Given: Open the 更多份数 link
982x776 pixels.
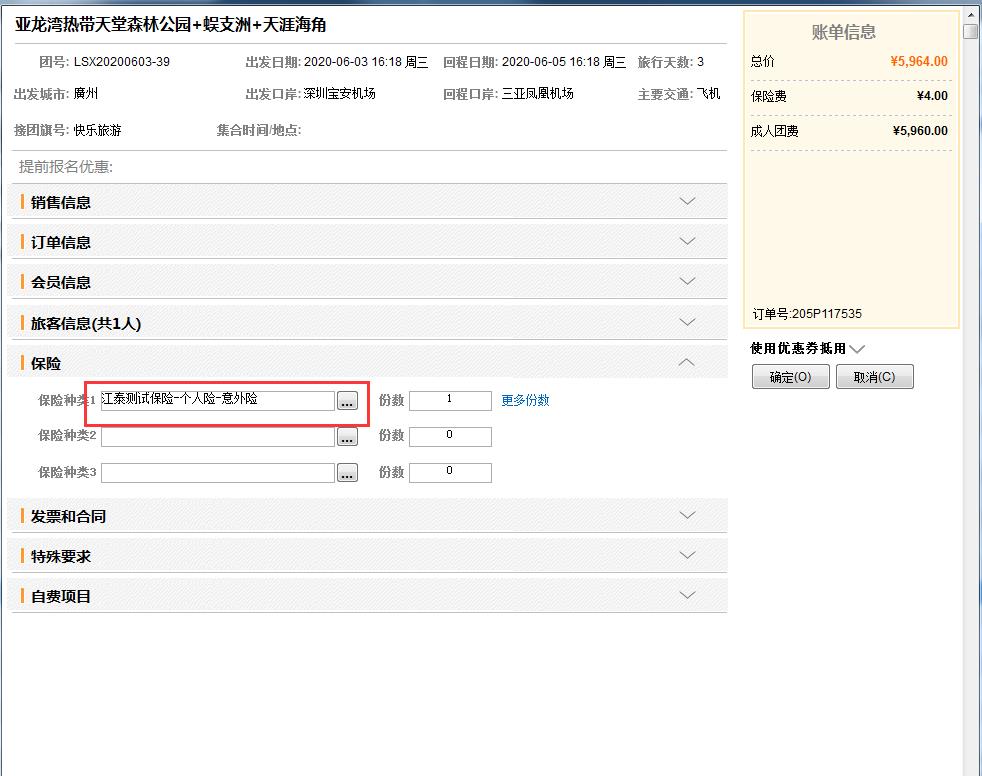Looking at the screenshot, I should [x=525, y=400].
